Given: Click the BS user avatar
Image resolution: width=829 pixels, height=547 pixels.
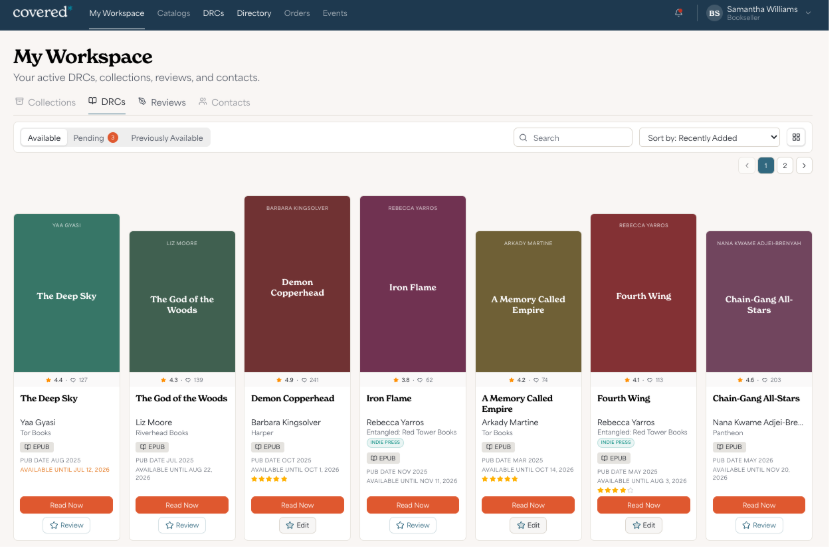Looking at the screenshot, I should click(714, 13).
